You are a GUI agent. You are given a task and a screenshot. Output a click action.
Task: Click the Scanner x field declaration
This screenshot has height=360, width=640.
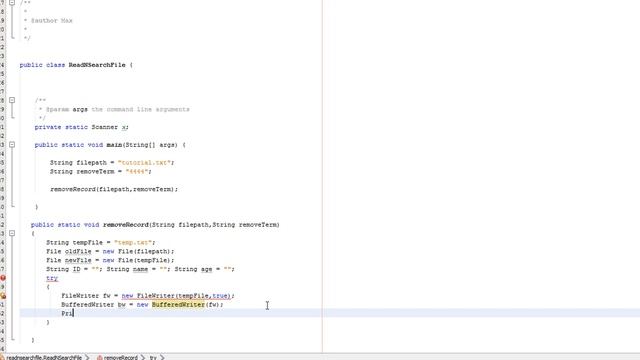[x=81, y=127]
